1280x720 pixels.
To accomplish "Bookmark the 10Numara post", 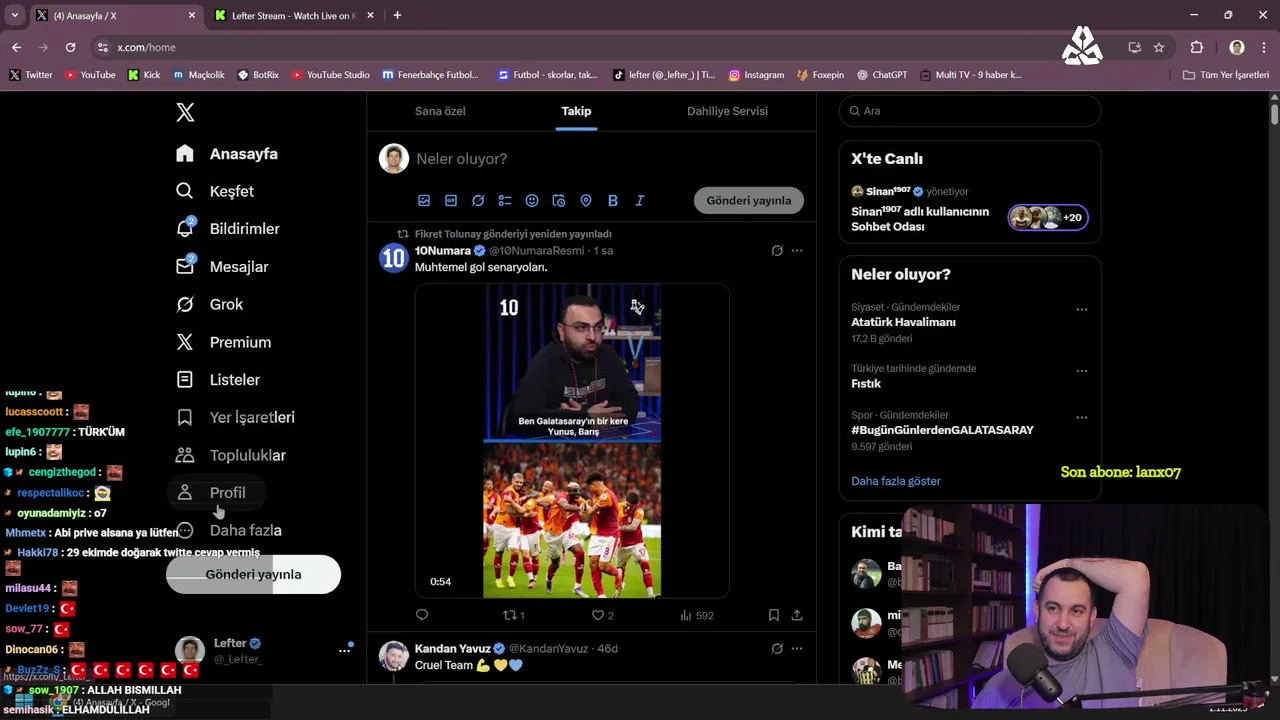I will [x=774, y=615].
